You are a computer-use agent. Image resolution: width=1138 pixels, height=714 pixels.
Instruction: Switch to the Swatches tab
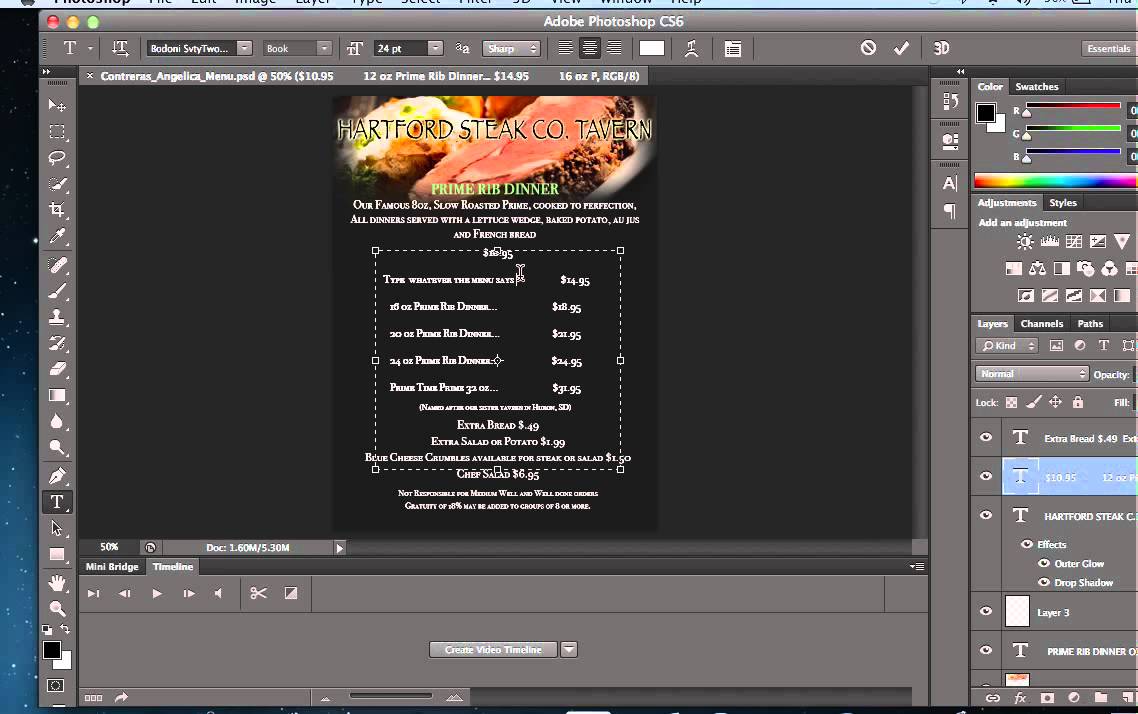click(1036, 86)
